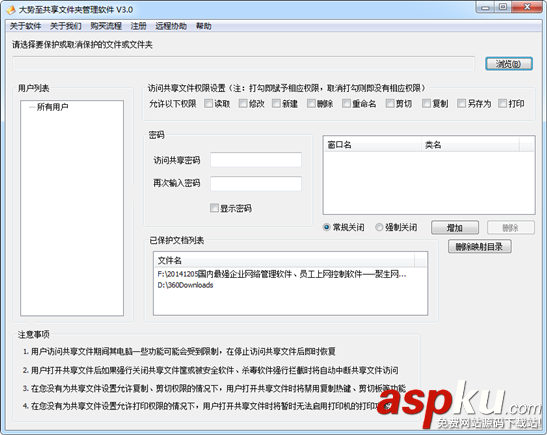The width and height of the screenshot is (547, 435).
Task: Toggle the 显示密码 checkbox
Action: pyautogui.click(x=214, y=208)
